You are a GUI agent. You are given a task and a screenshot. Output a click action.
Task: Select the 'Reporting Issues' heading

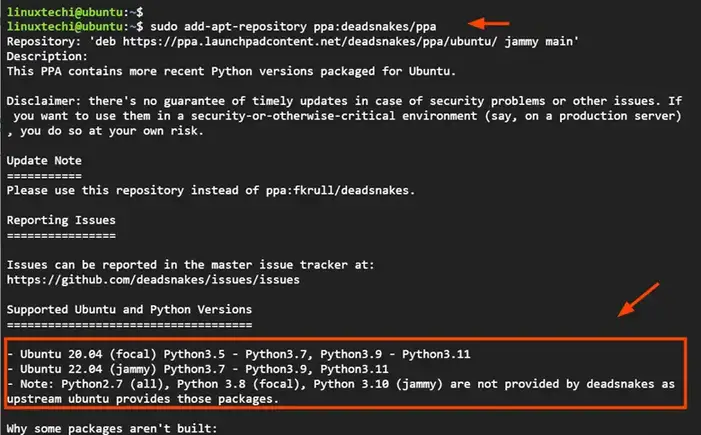pos(61,220)
